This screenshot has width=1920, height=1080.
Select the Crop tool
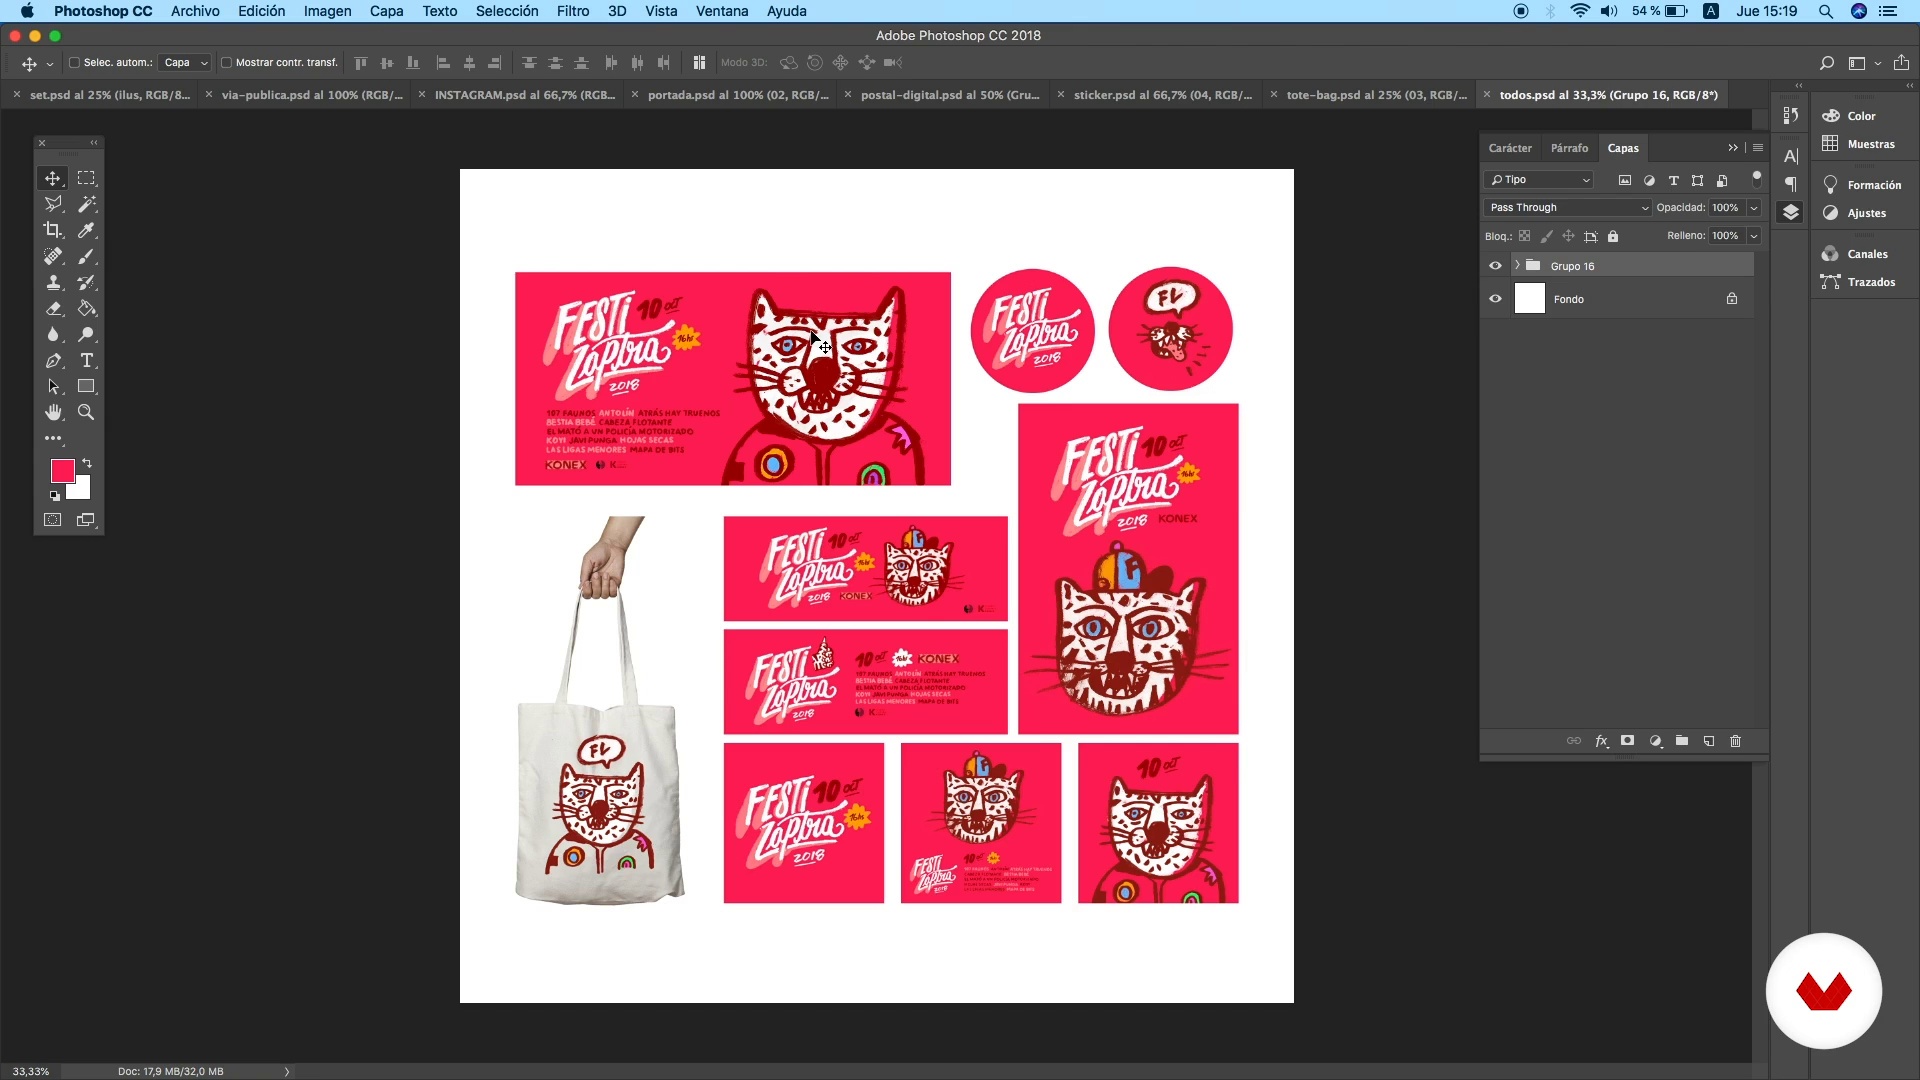53,230
